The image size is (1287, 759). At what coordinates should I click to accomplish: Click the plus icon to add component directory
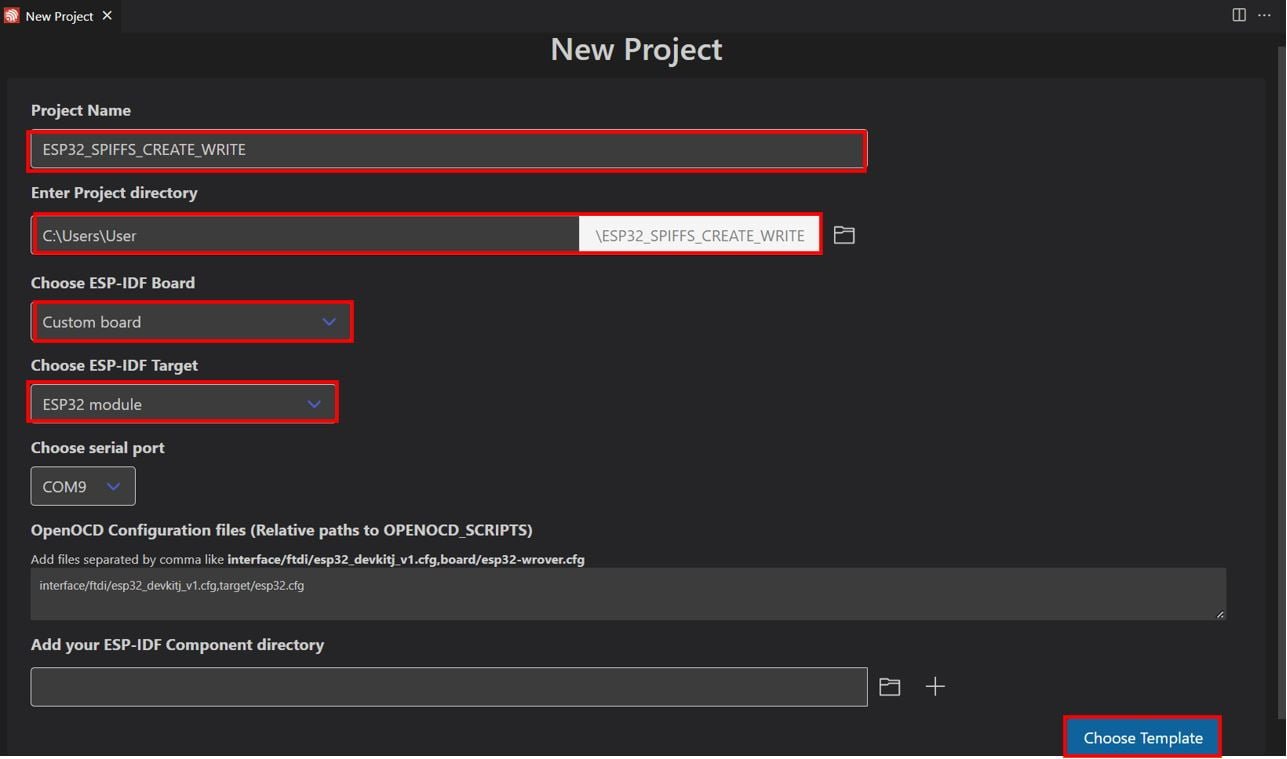pos(935,686)
